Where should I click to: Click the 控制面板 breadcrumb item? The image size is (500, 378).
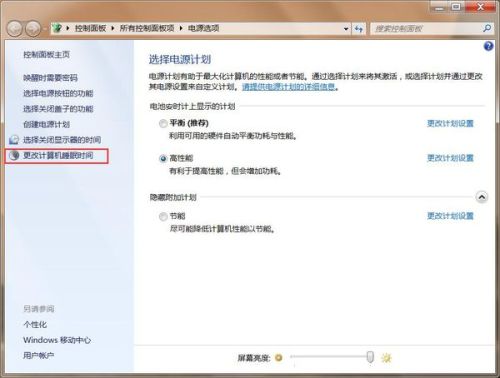click(90, 28)
